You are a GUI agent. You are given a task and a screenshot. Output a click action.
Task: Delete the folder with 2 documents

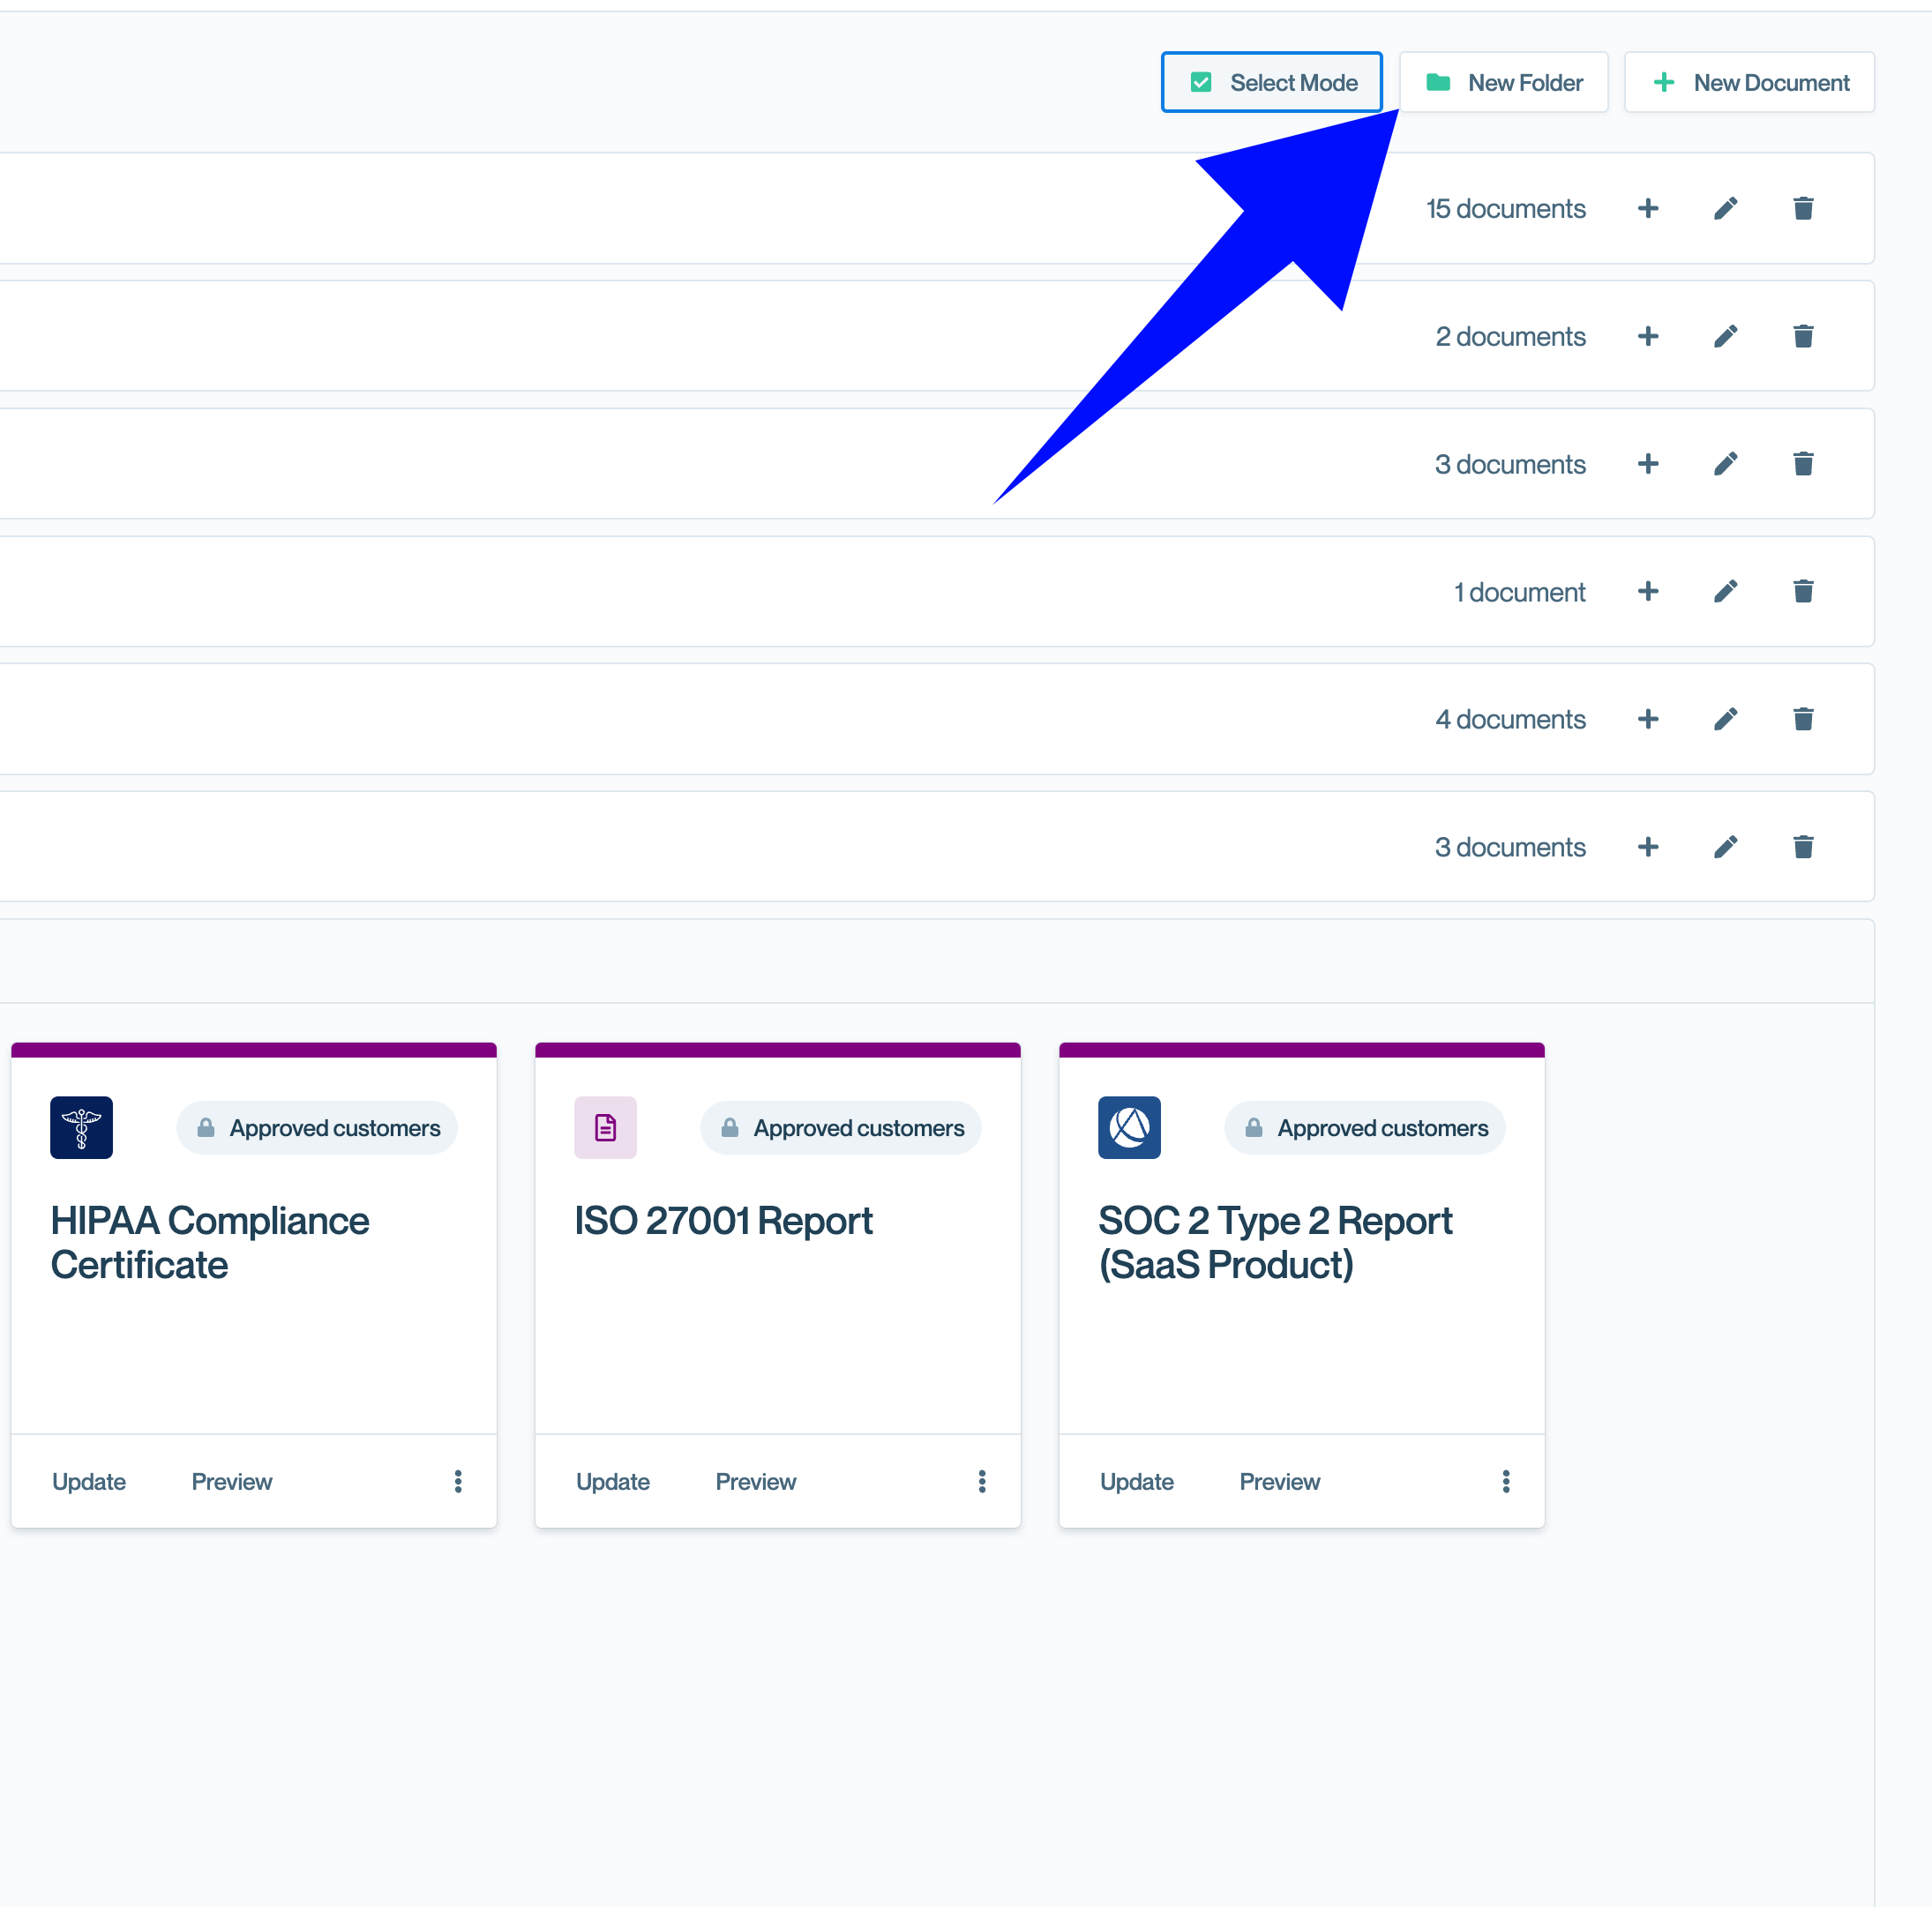point(1802,336)
